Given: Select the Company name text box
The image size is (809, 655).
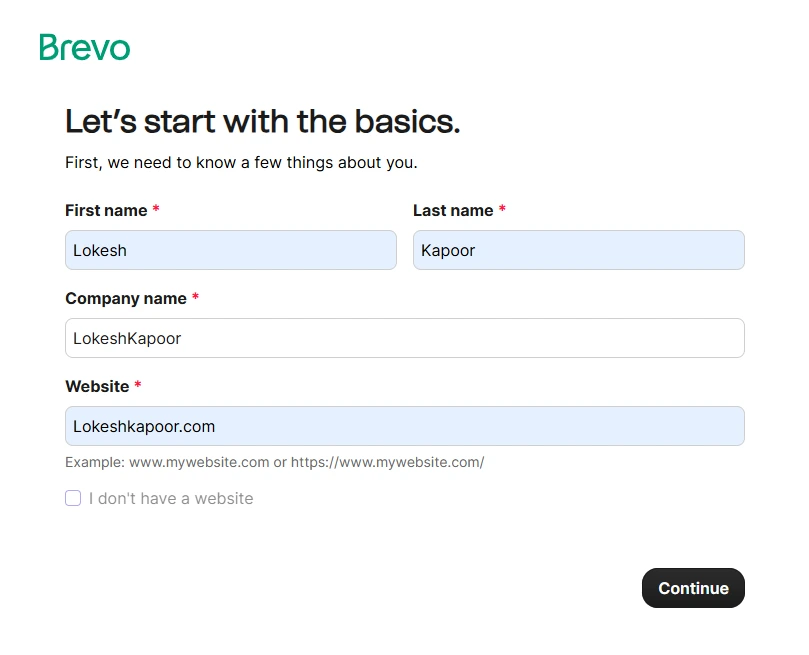Looking at the screenshot, I should pyautogui.click(x=404, y=338).
